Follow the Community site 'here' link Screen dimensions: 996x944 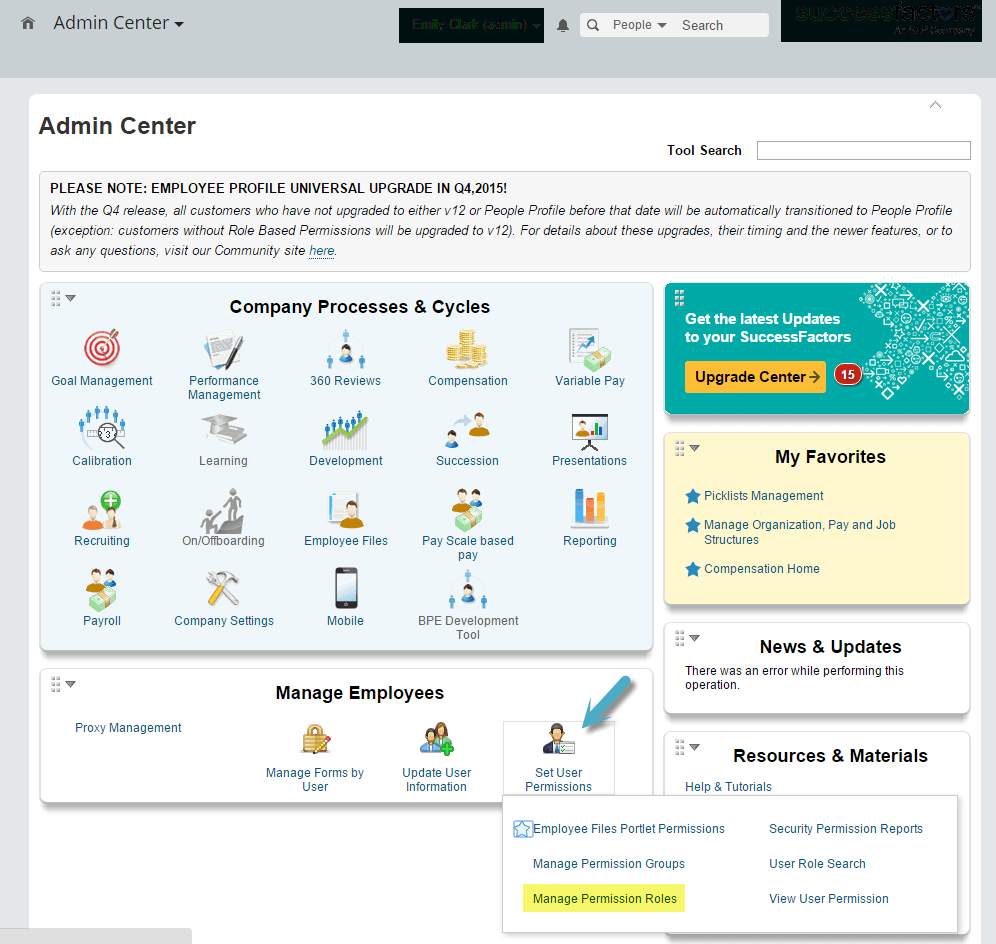click(x=321, y=251)
